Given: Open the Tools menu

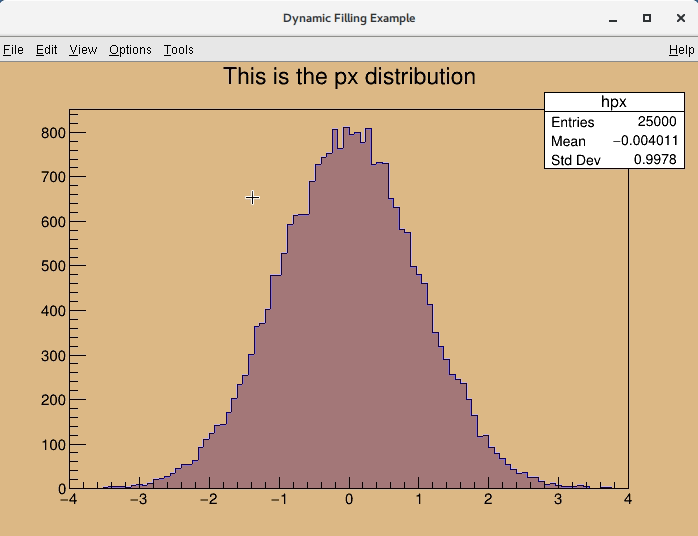Looking at the screenshot, I should (179, 50).
